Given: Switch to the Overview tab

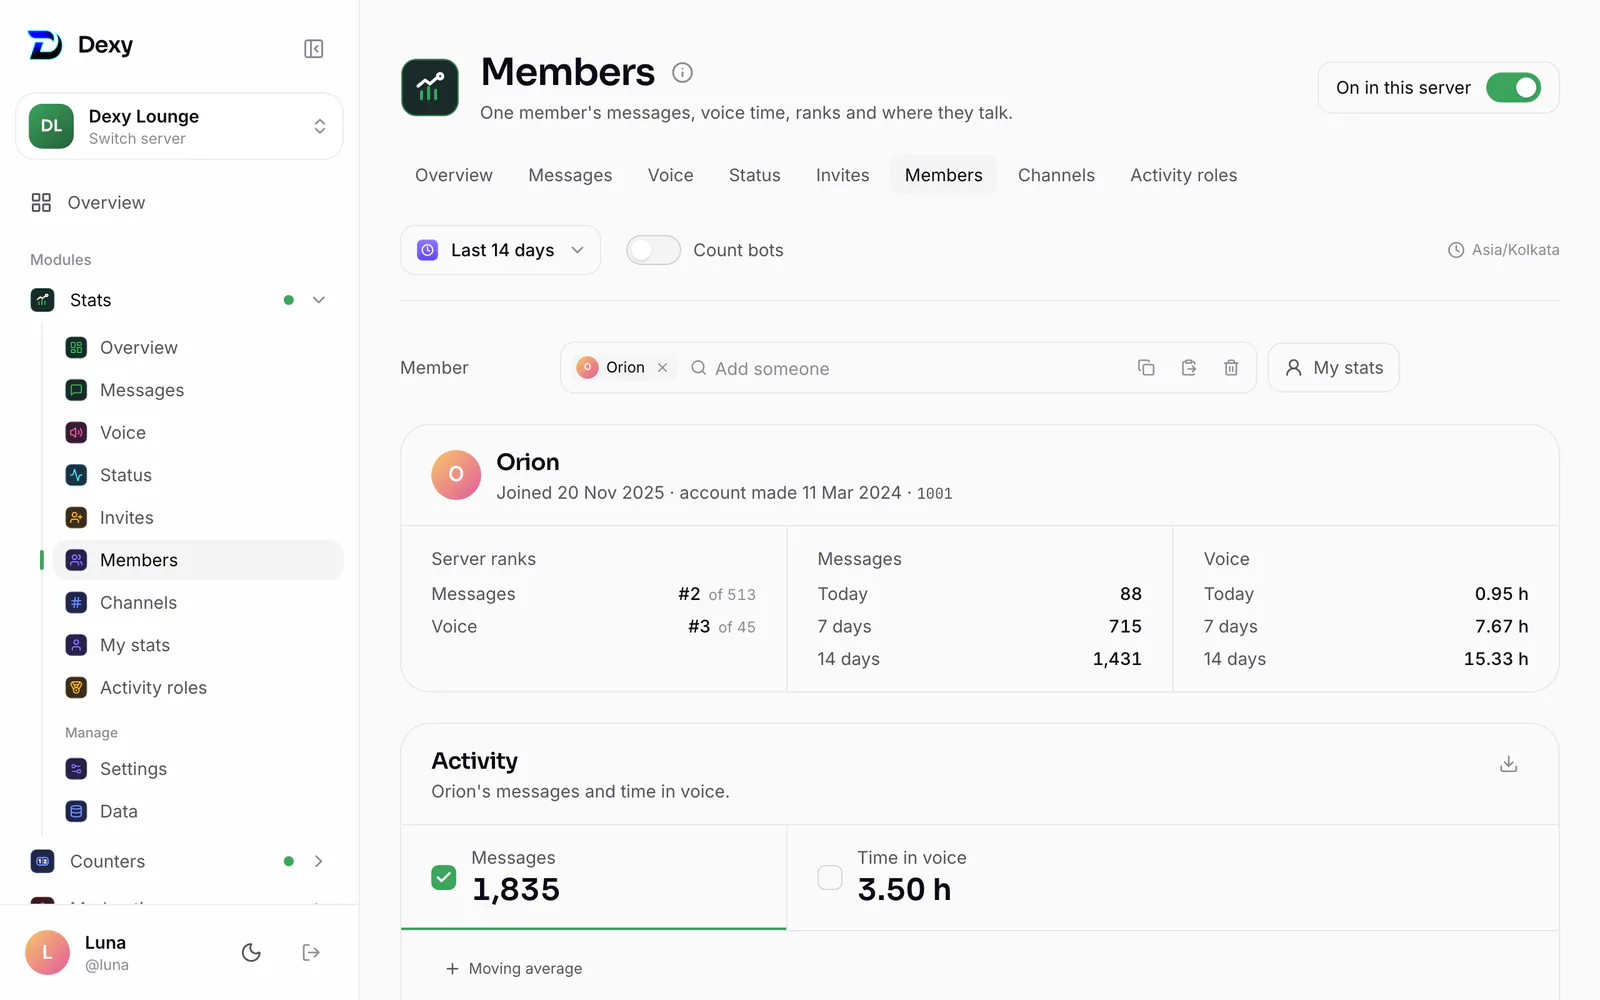Looking at the screenshot, I should click(x=454, y=175).
